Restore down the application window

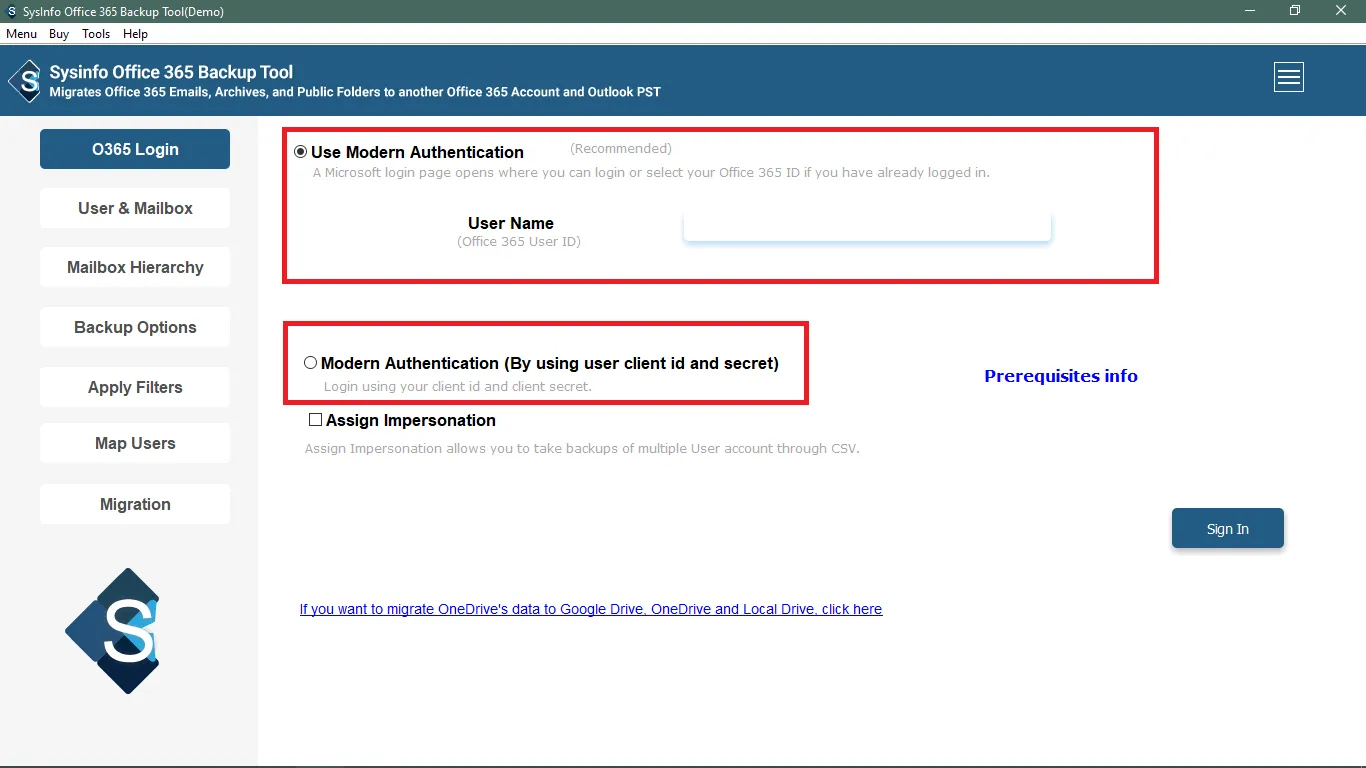tap(1295, 11)
